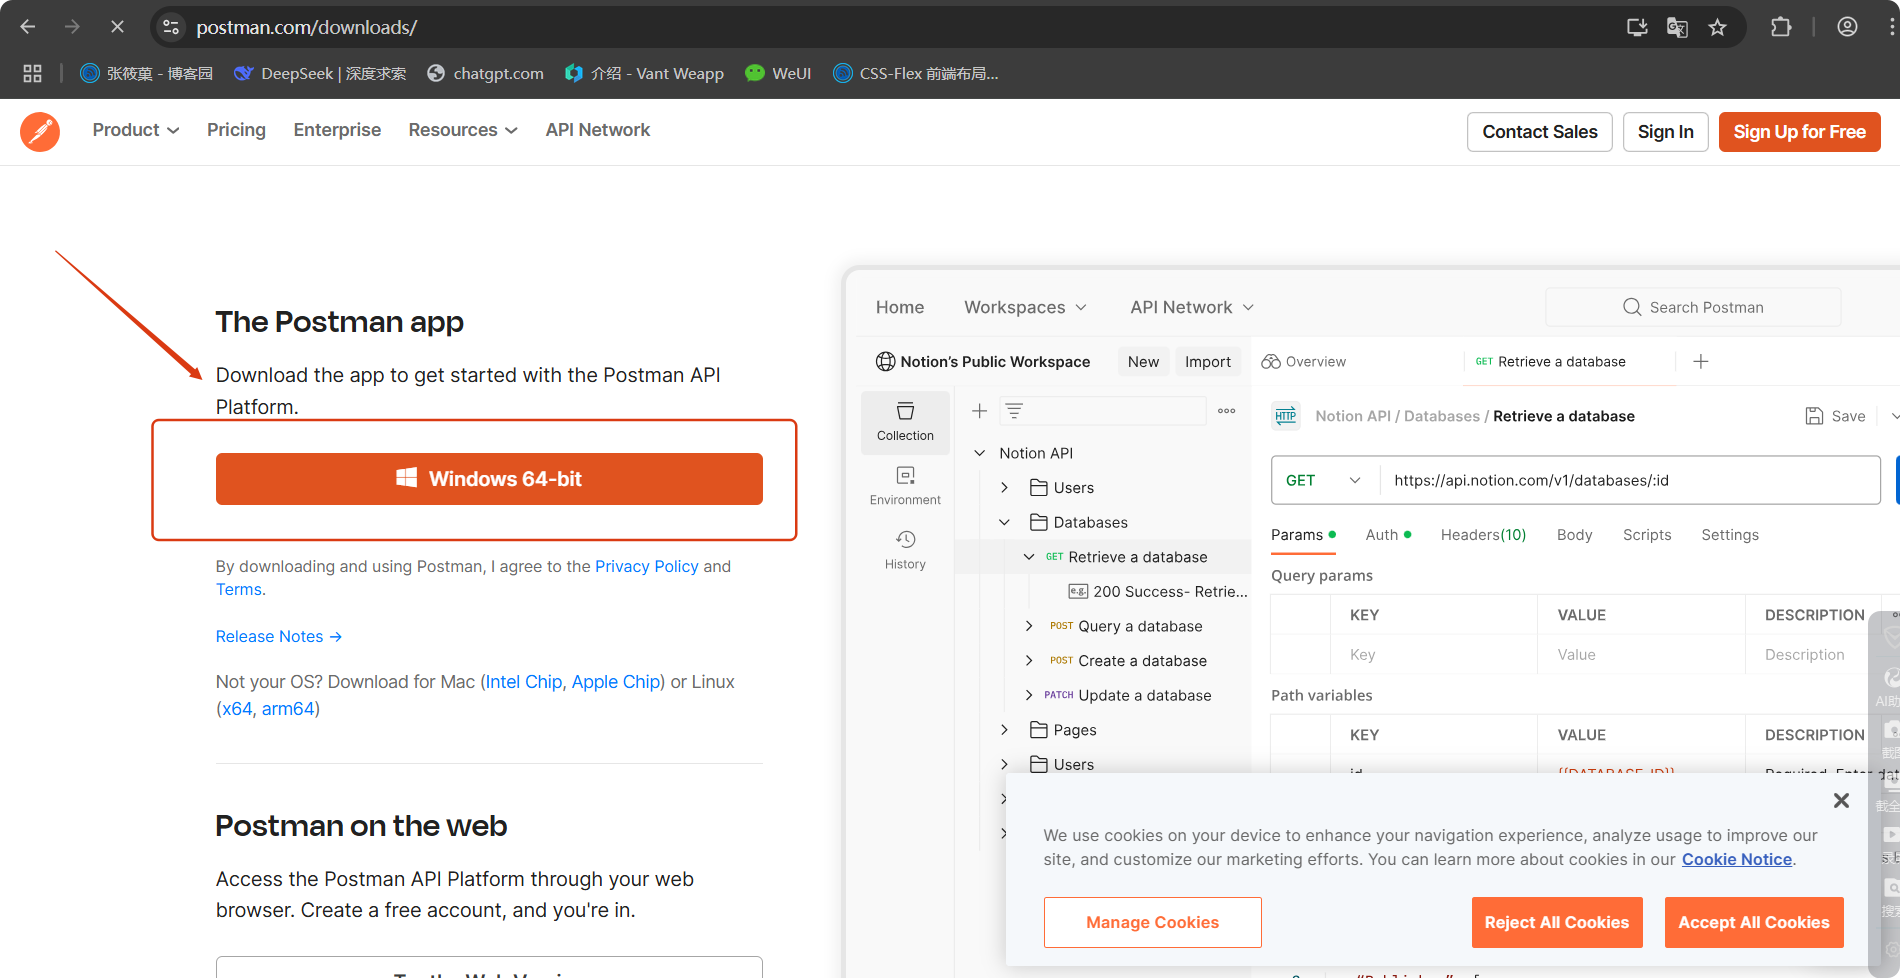The image size is (1900, 978).
Task: Download for Mac Apple Chip
Action: [616, 681]
